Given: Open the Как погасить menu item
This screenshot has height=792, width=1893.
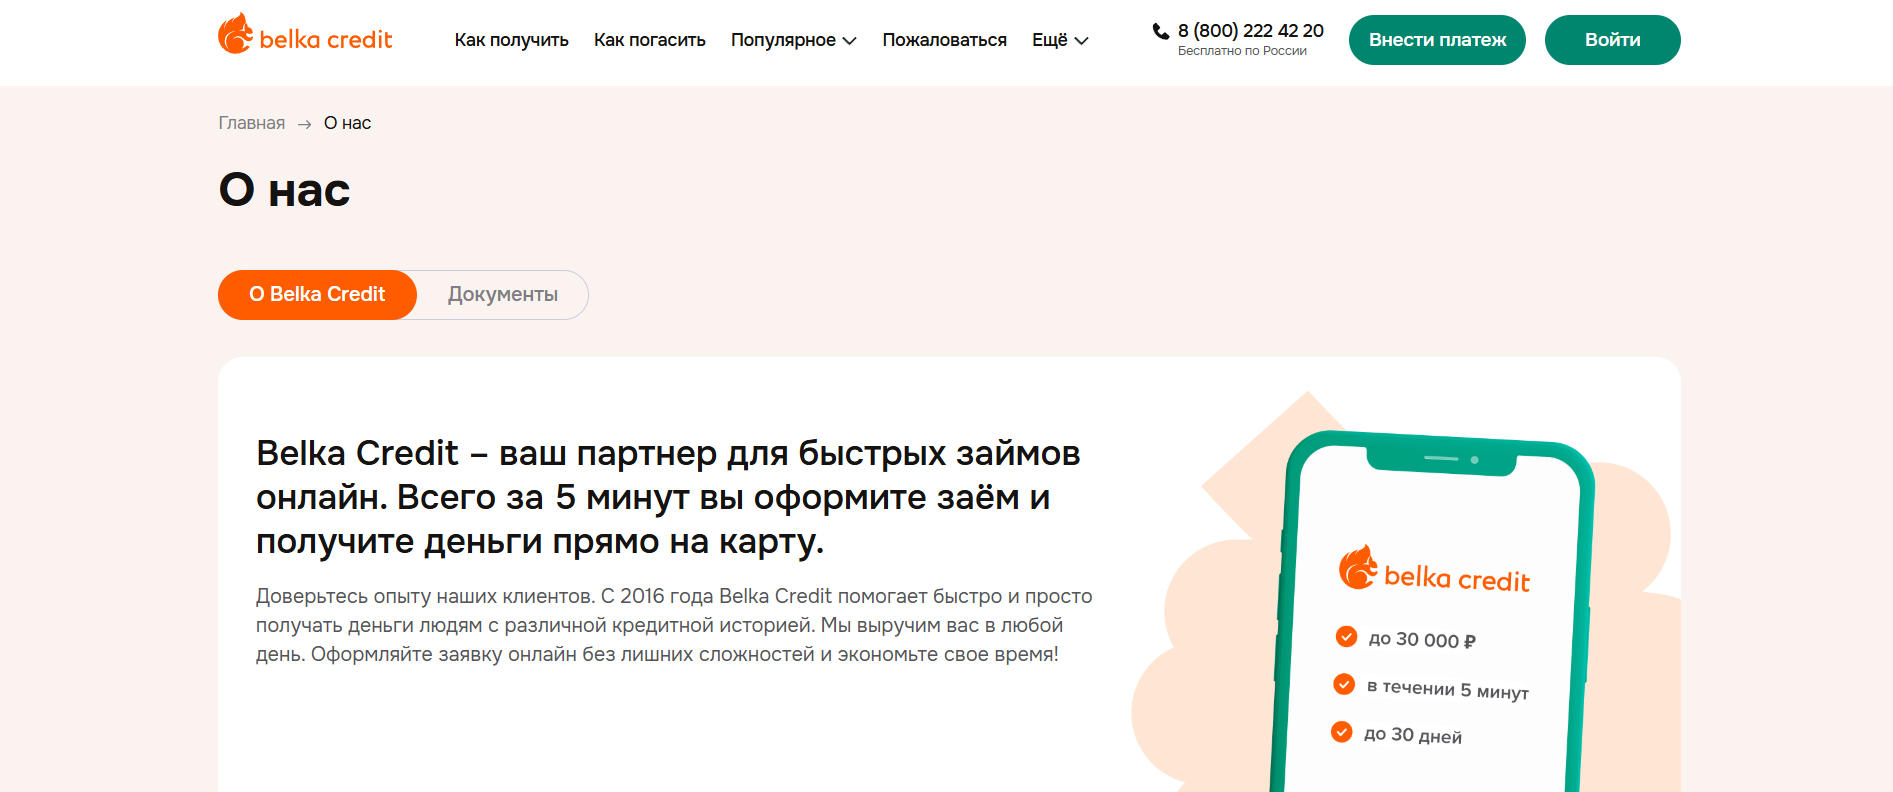Looking at the screenshot, I should 650,40.
